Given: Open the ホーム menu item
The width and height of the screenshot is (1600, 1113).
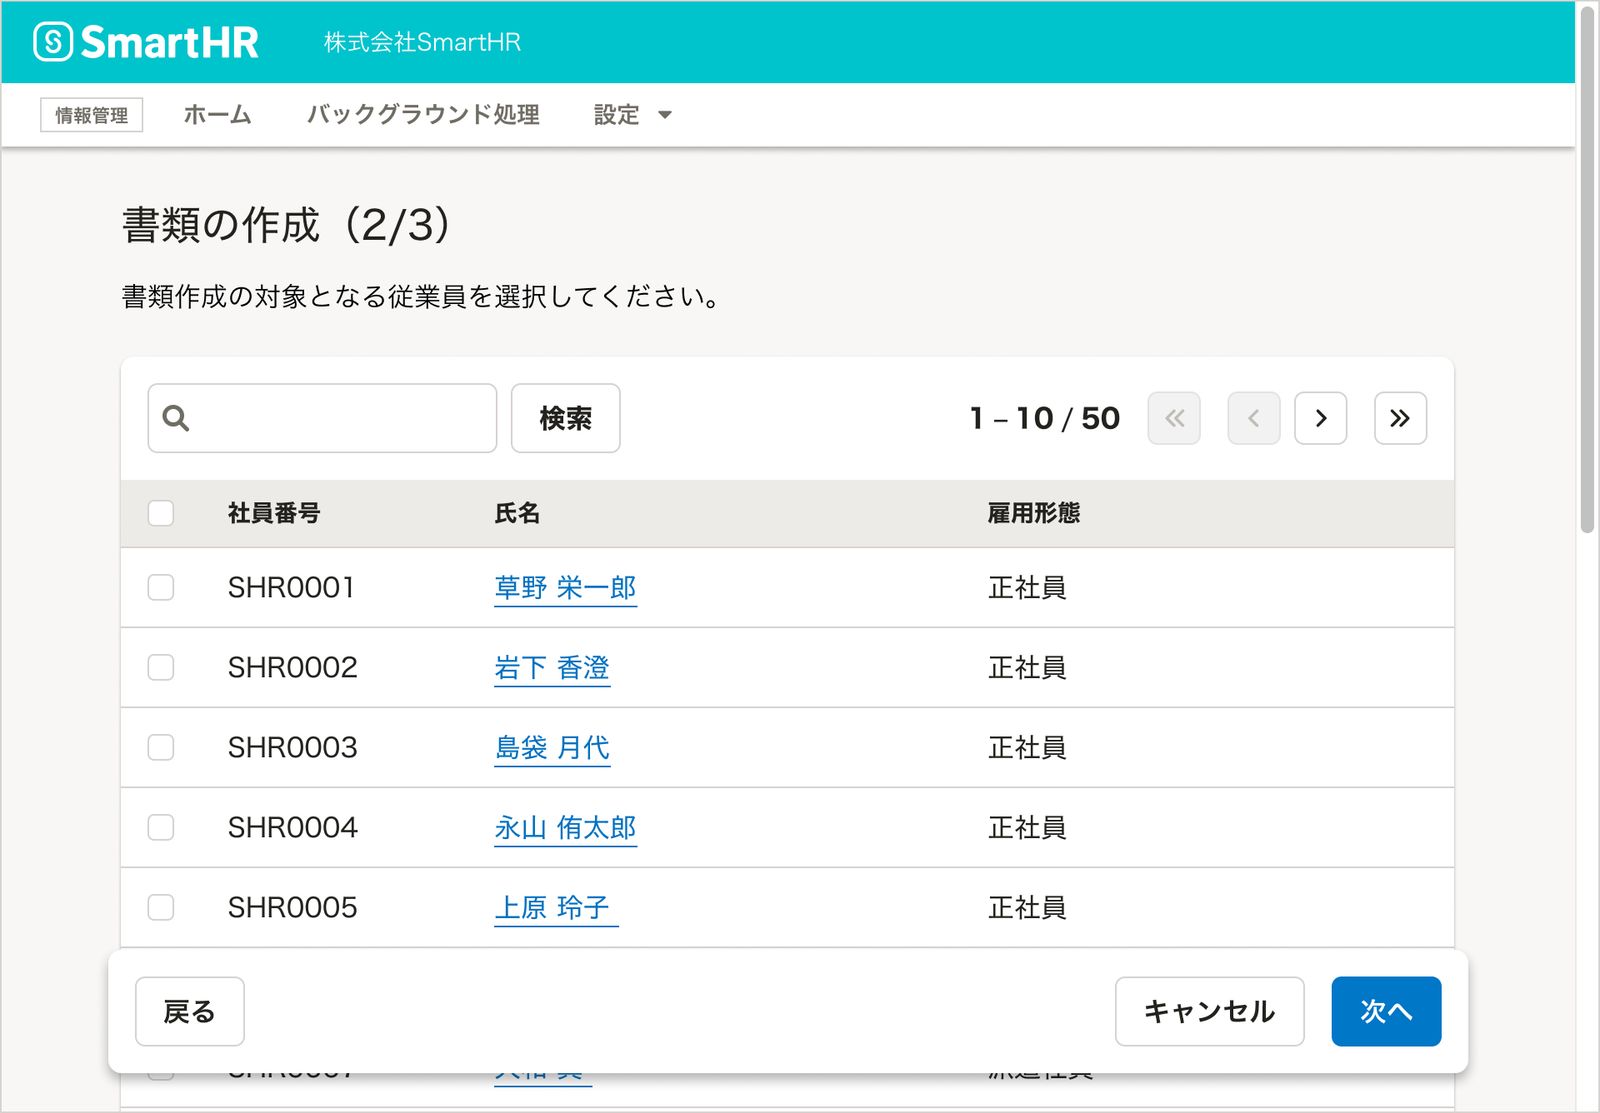Looking at the screenshot, I should click(x=217, y=115).
